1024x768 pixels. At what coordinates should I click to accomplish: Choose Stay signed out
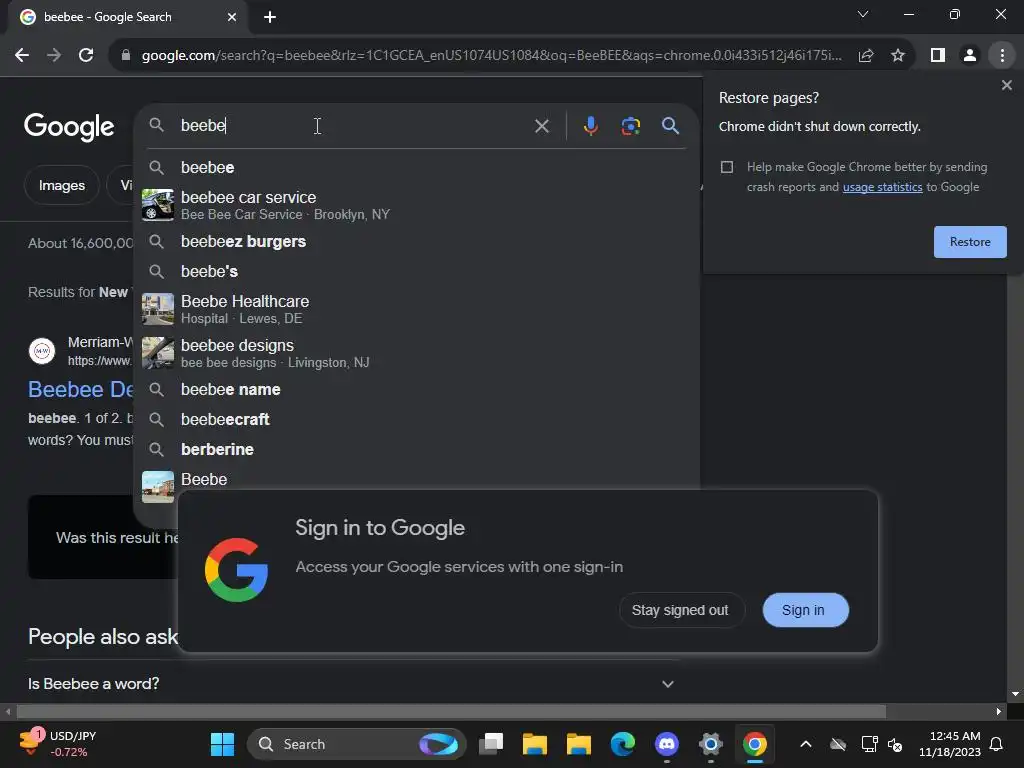[680, 610]
